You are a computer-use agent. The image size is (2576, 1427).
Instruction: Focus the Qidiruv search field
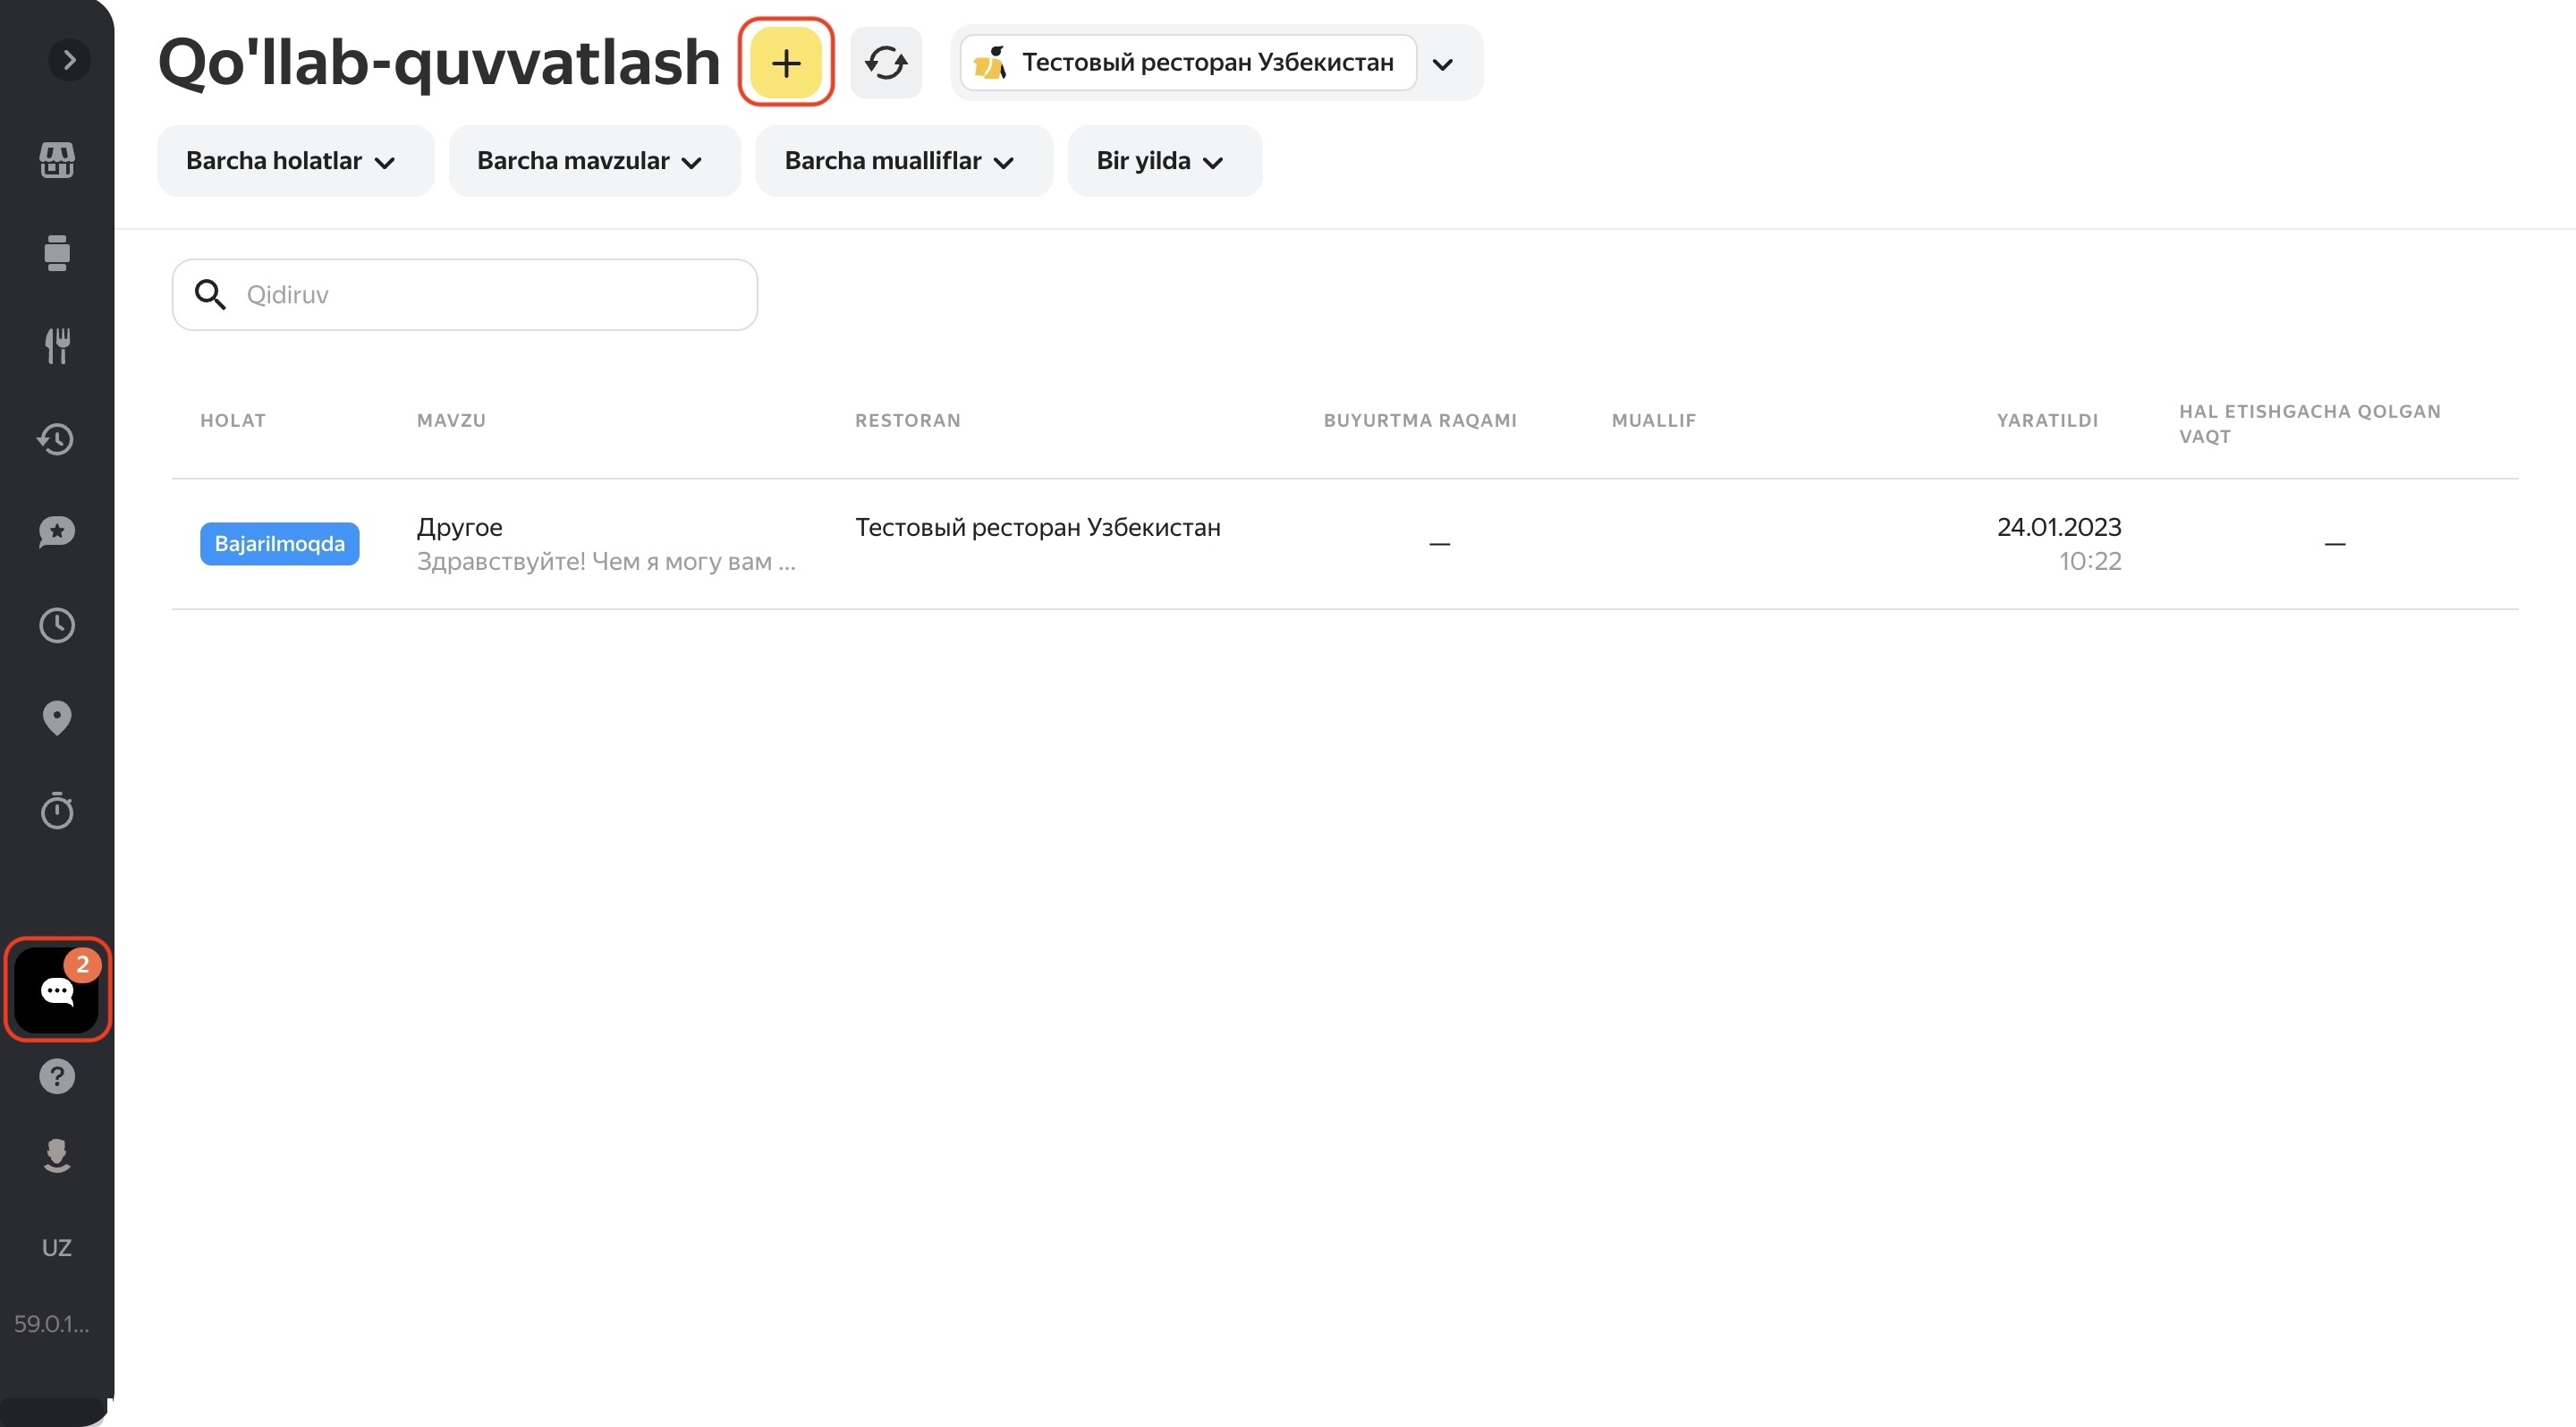tap(465, 295)
